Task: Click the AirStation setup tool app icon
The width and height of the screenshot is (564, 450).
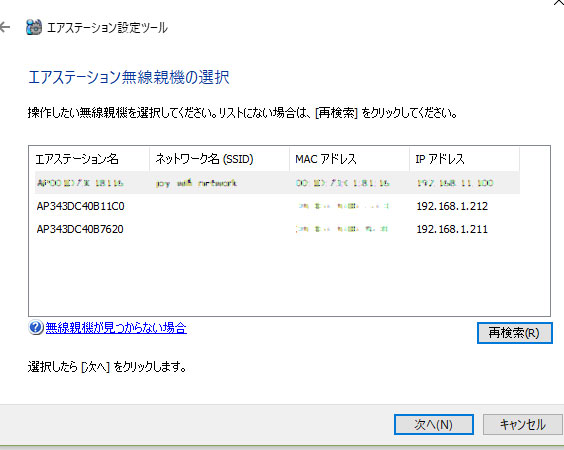Action: (34, 27)
